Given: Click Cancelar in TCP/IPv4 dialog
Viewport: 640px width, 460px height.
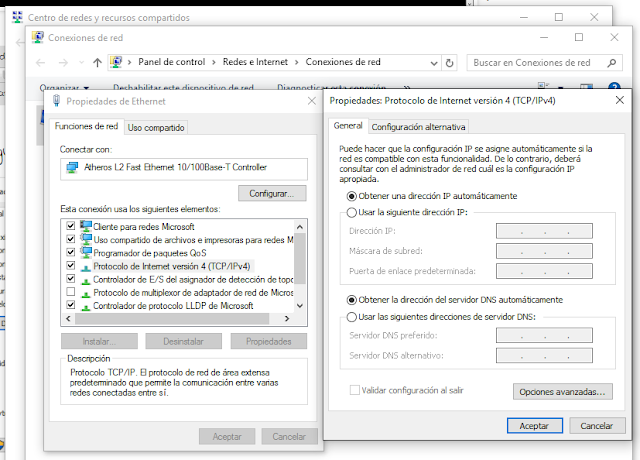Looking at the screenshot, I should [x=597, y=426].
